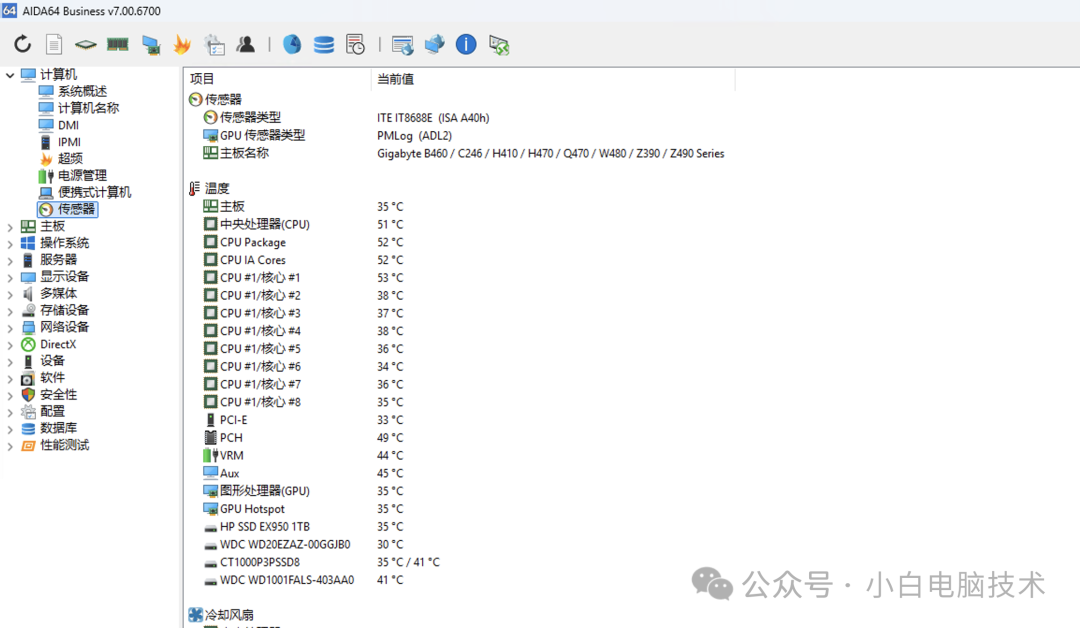Screen dimensions: 1080x628
Task: Expand the DirectX tree node
Action: (x=10, y=344)
